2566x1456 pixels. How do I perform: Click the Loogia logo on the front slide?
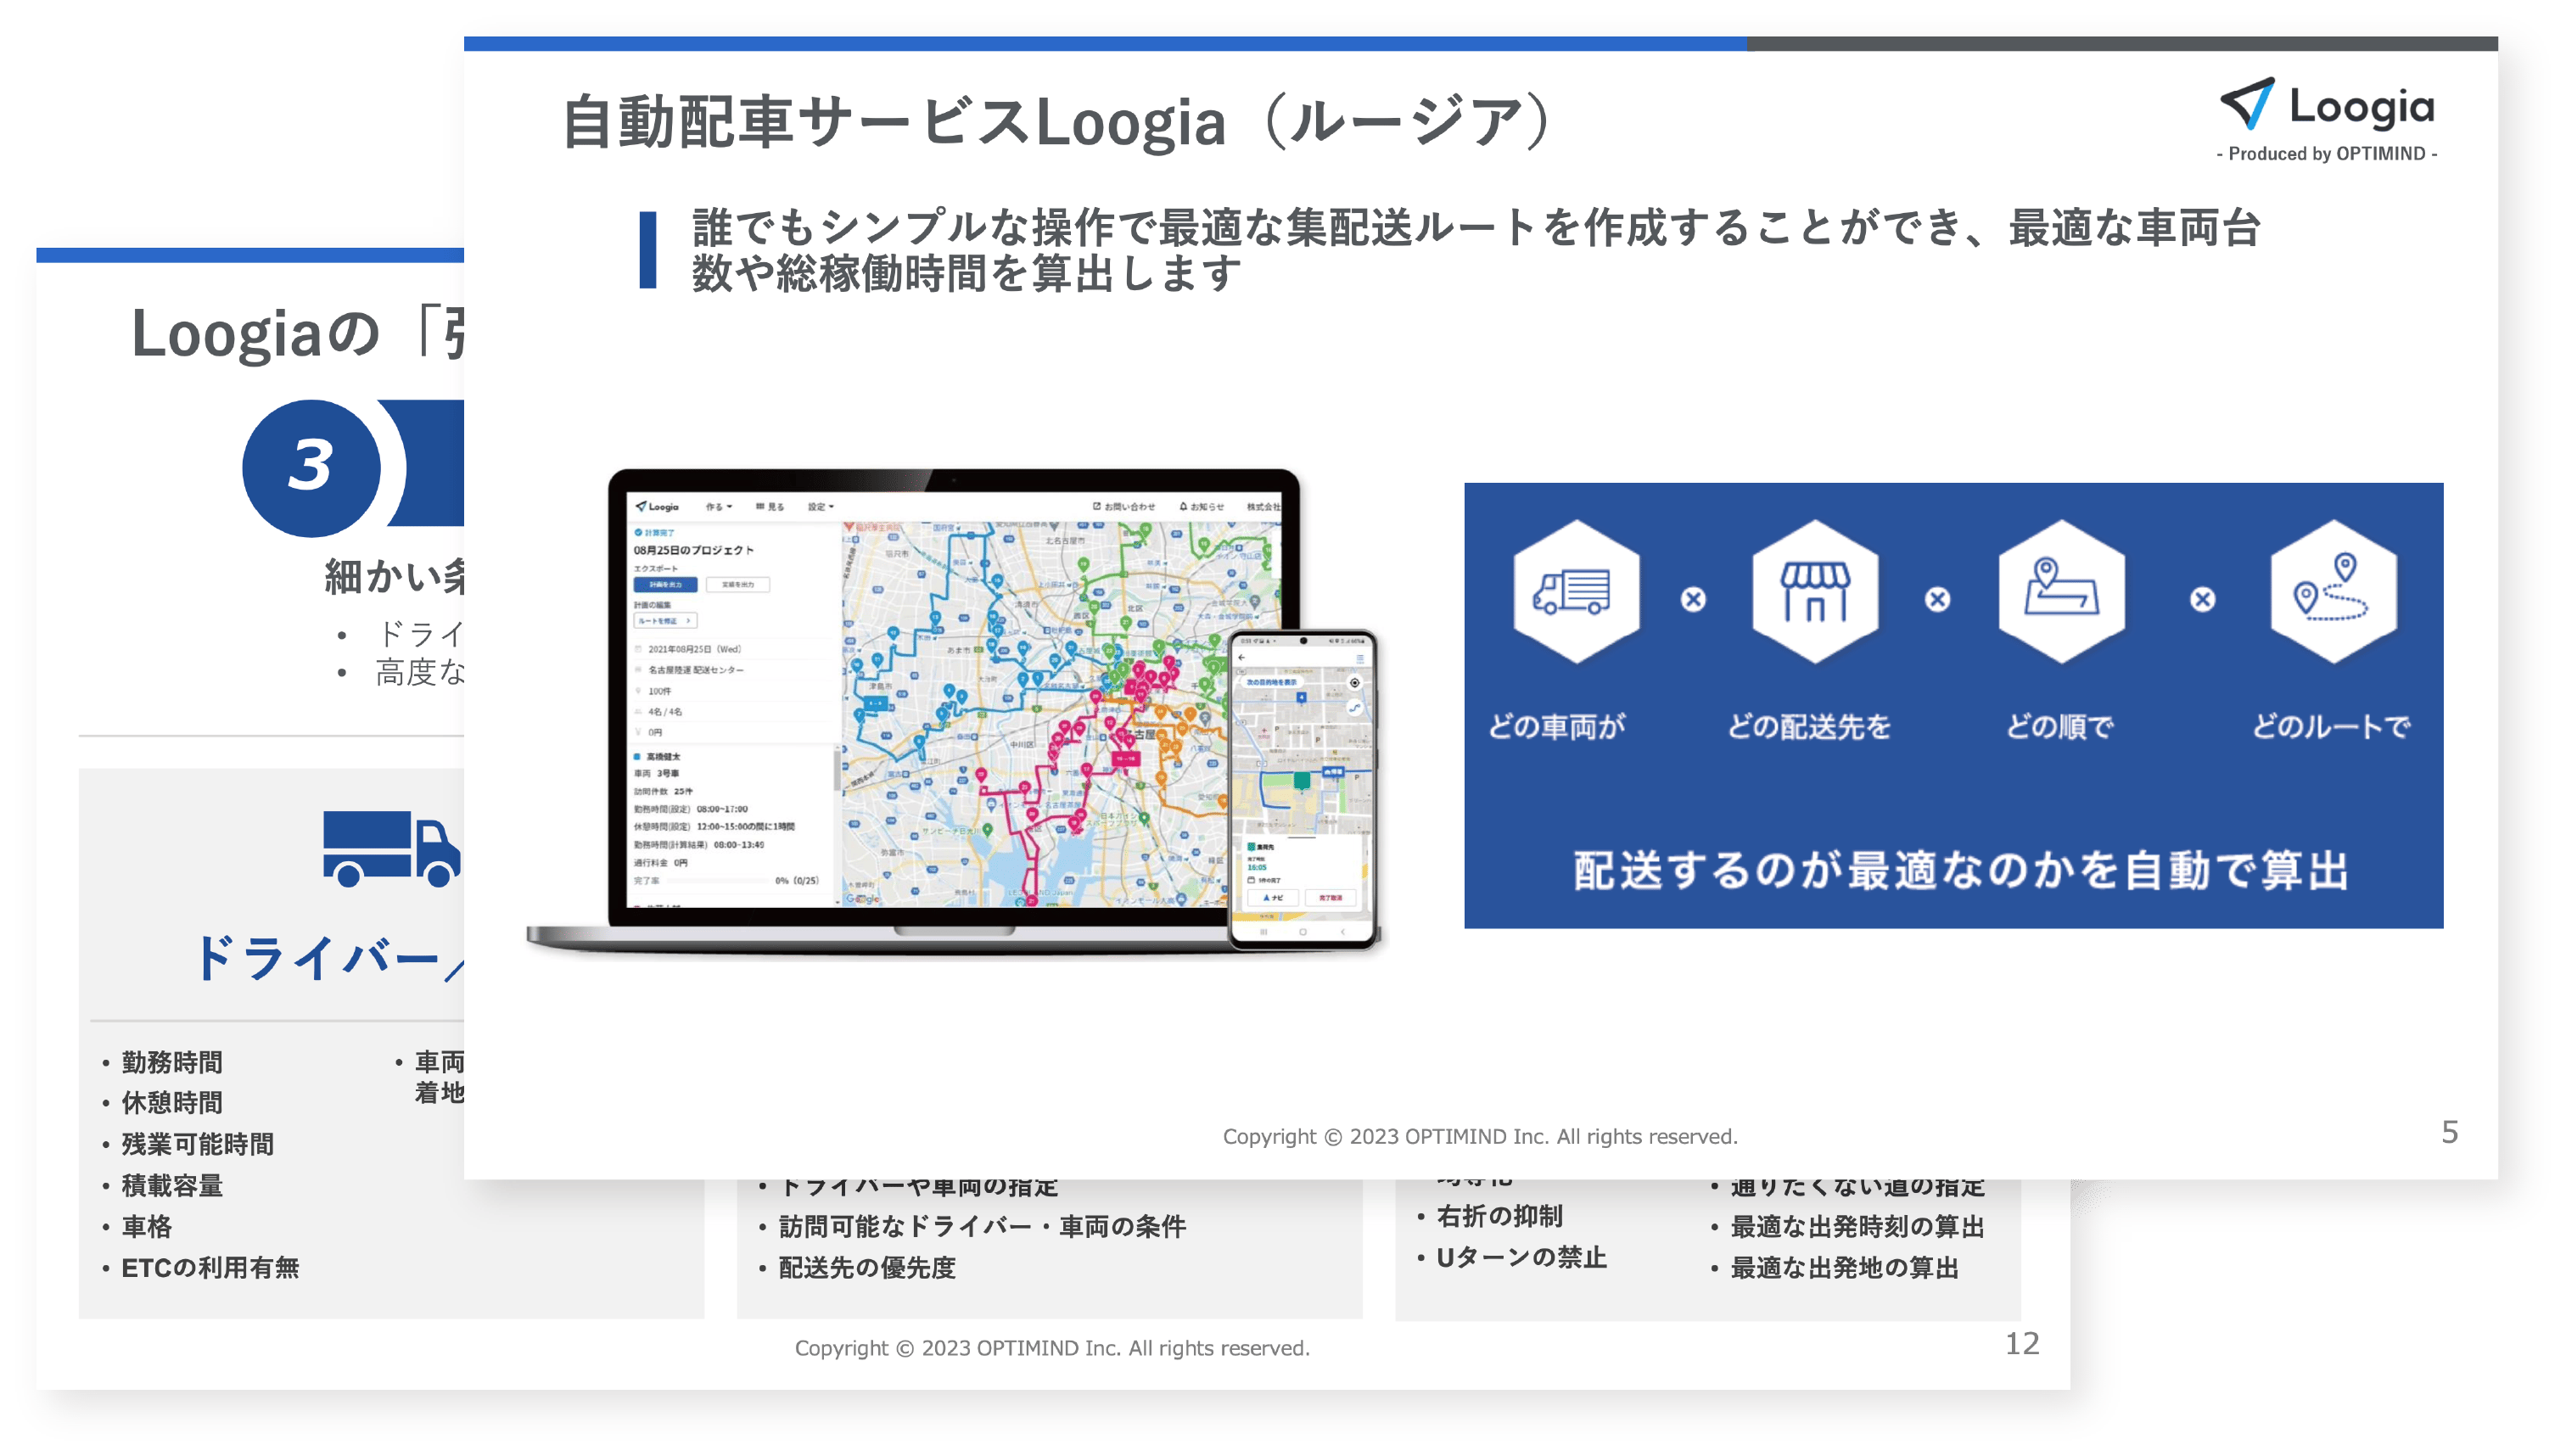(x=2326, y=119)
